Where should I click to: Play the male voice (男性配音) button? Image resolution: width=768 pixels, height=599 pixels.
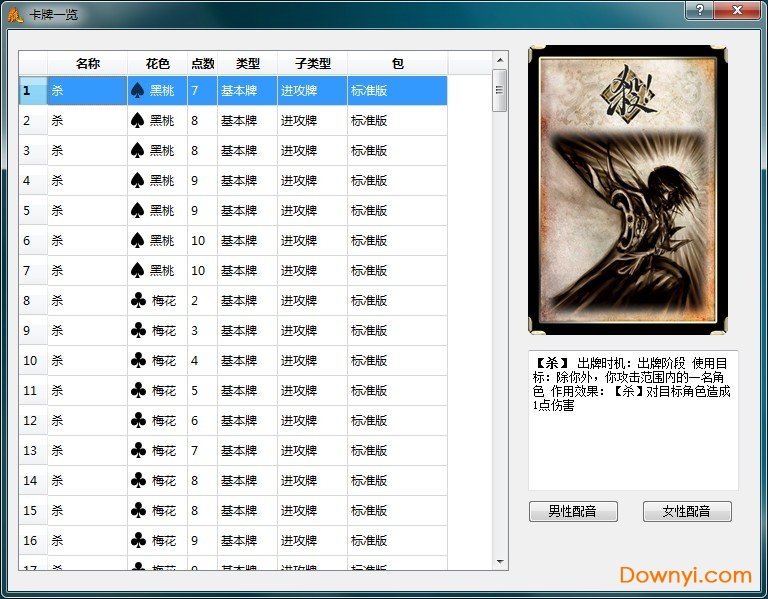tap(573, 511)
